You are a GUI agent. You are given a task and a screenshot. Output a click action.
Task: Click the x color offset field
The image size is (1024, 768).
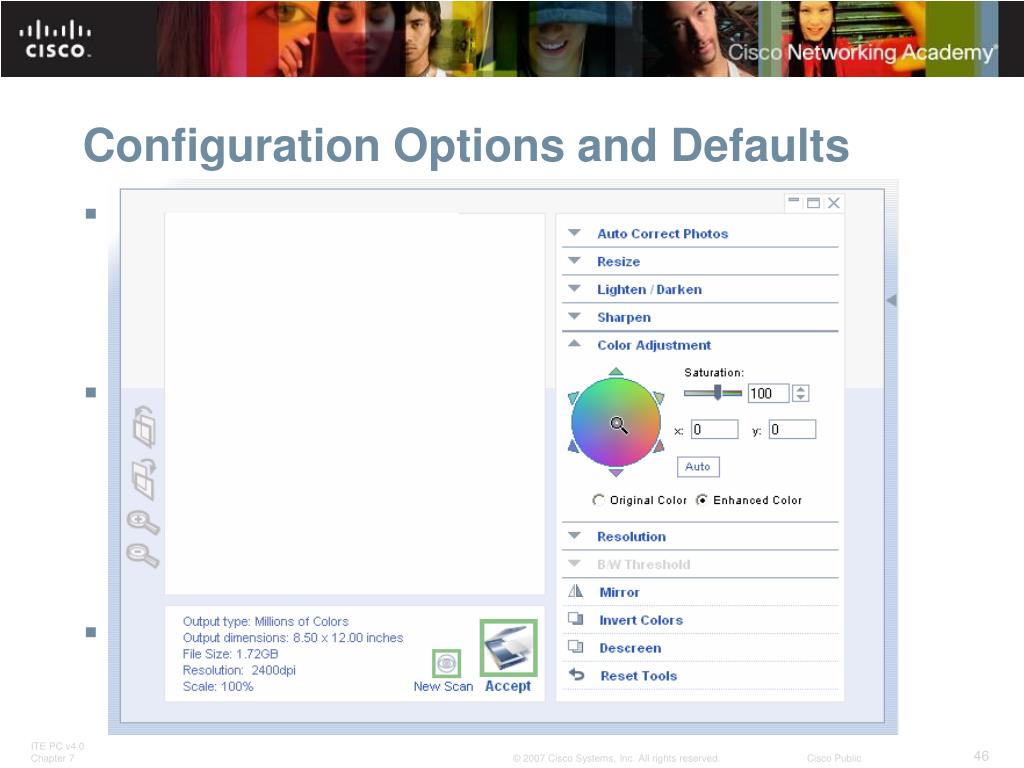point(714,430)
